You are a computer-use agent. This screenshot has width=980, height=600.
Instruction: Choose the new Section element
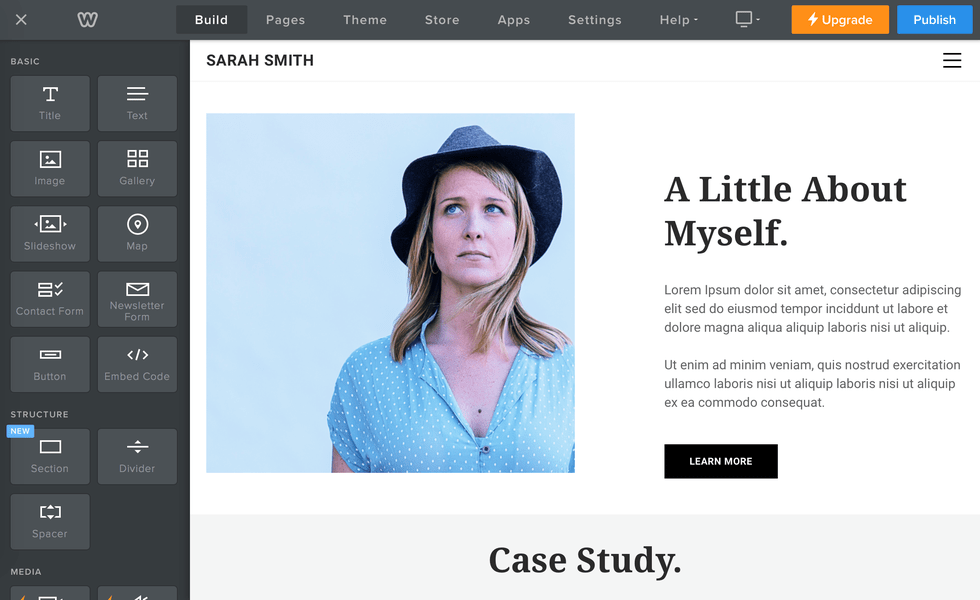[50, 456]
